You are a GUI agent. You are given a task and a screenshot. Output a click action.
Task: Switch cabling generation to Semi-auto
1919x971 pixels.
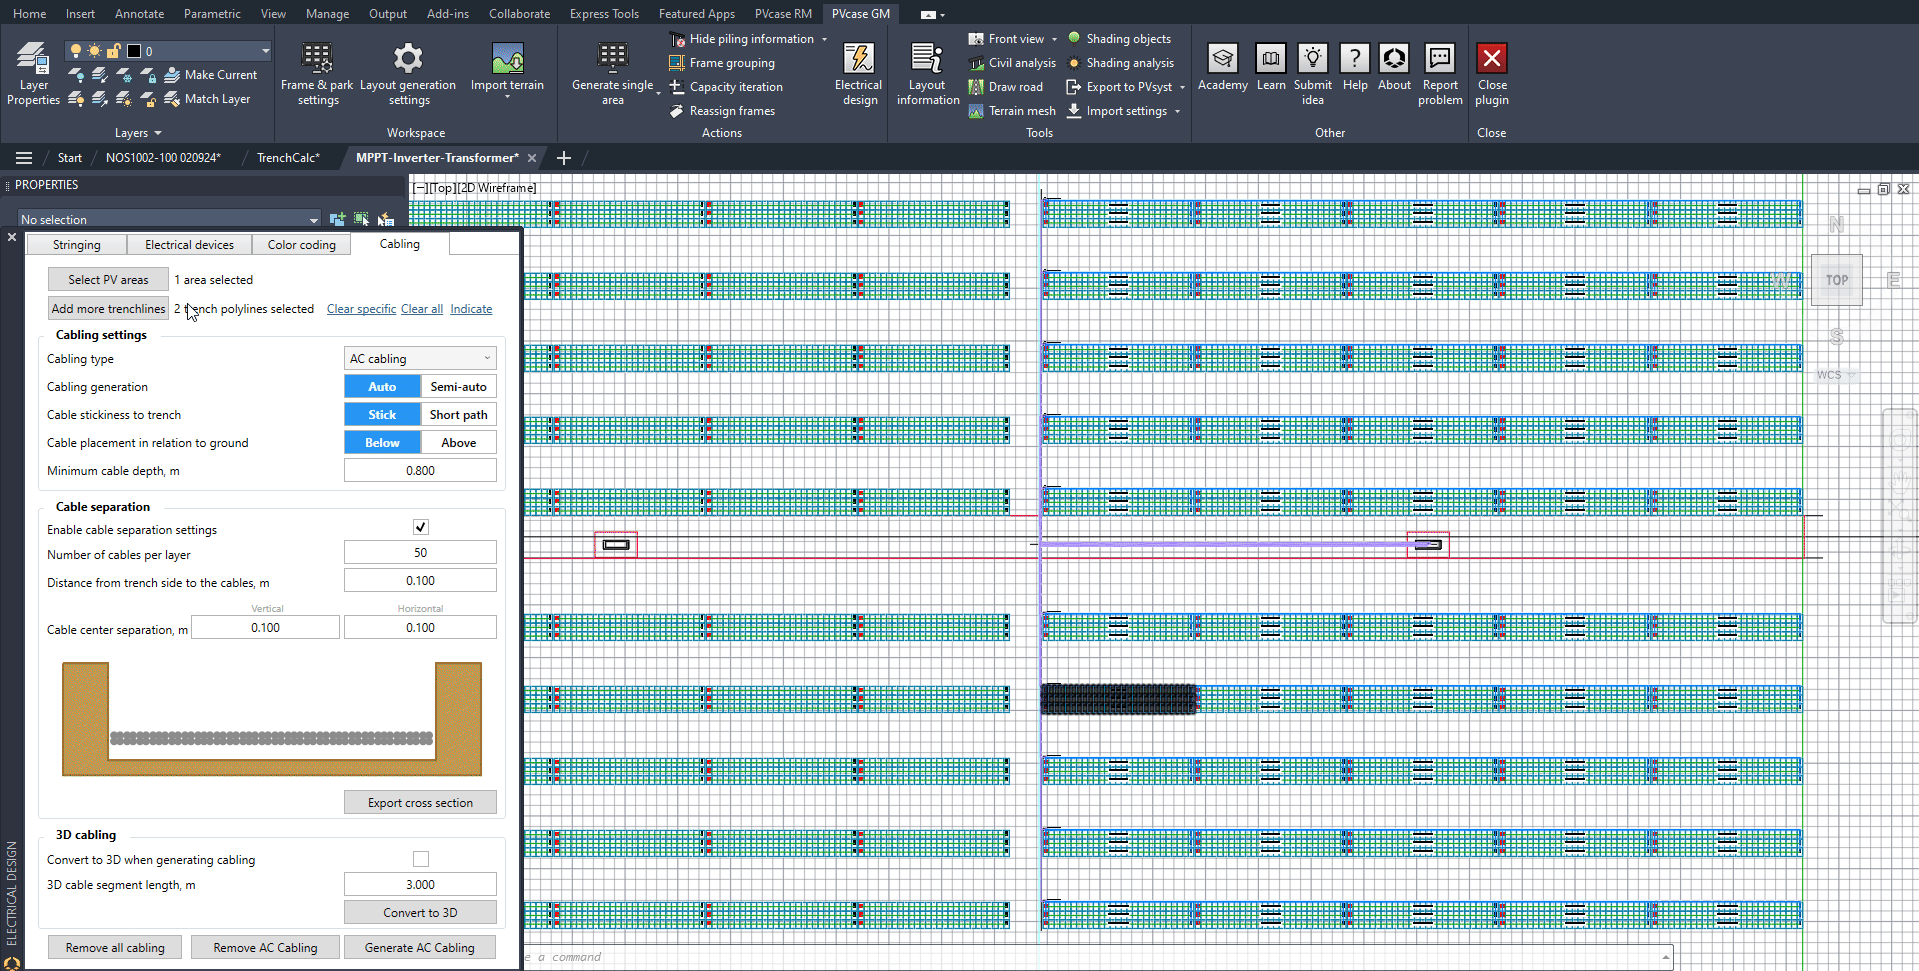coord(458,387)
